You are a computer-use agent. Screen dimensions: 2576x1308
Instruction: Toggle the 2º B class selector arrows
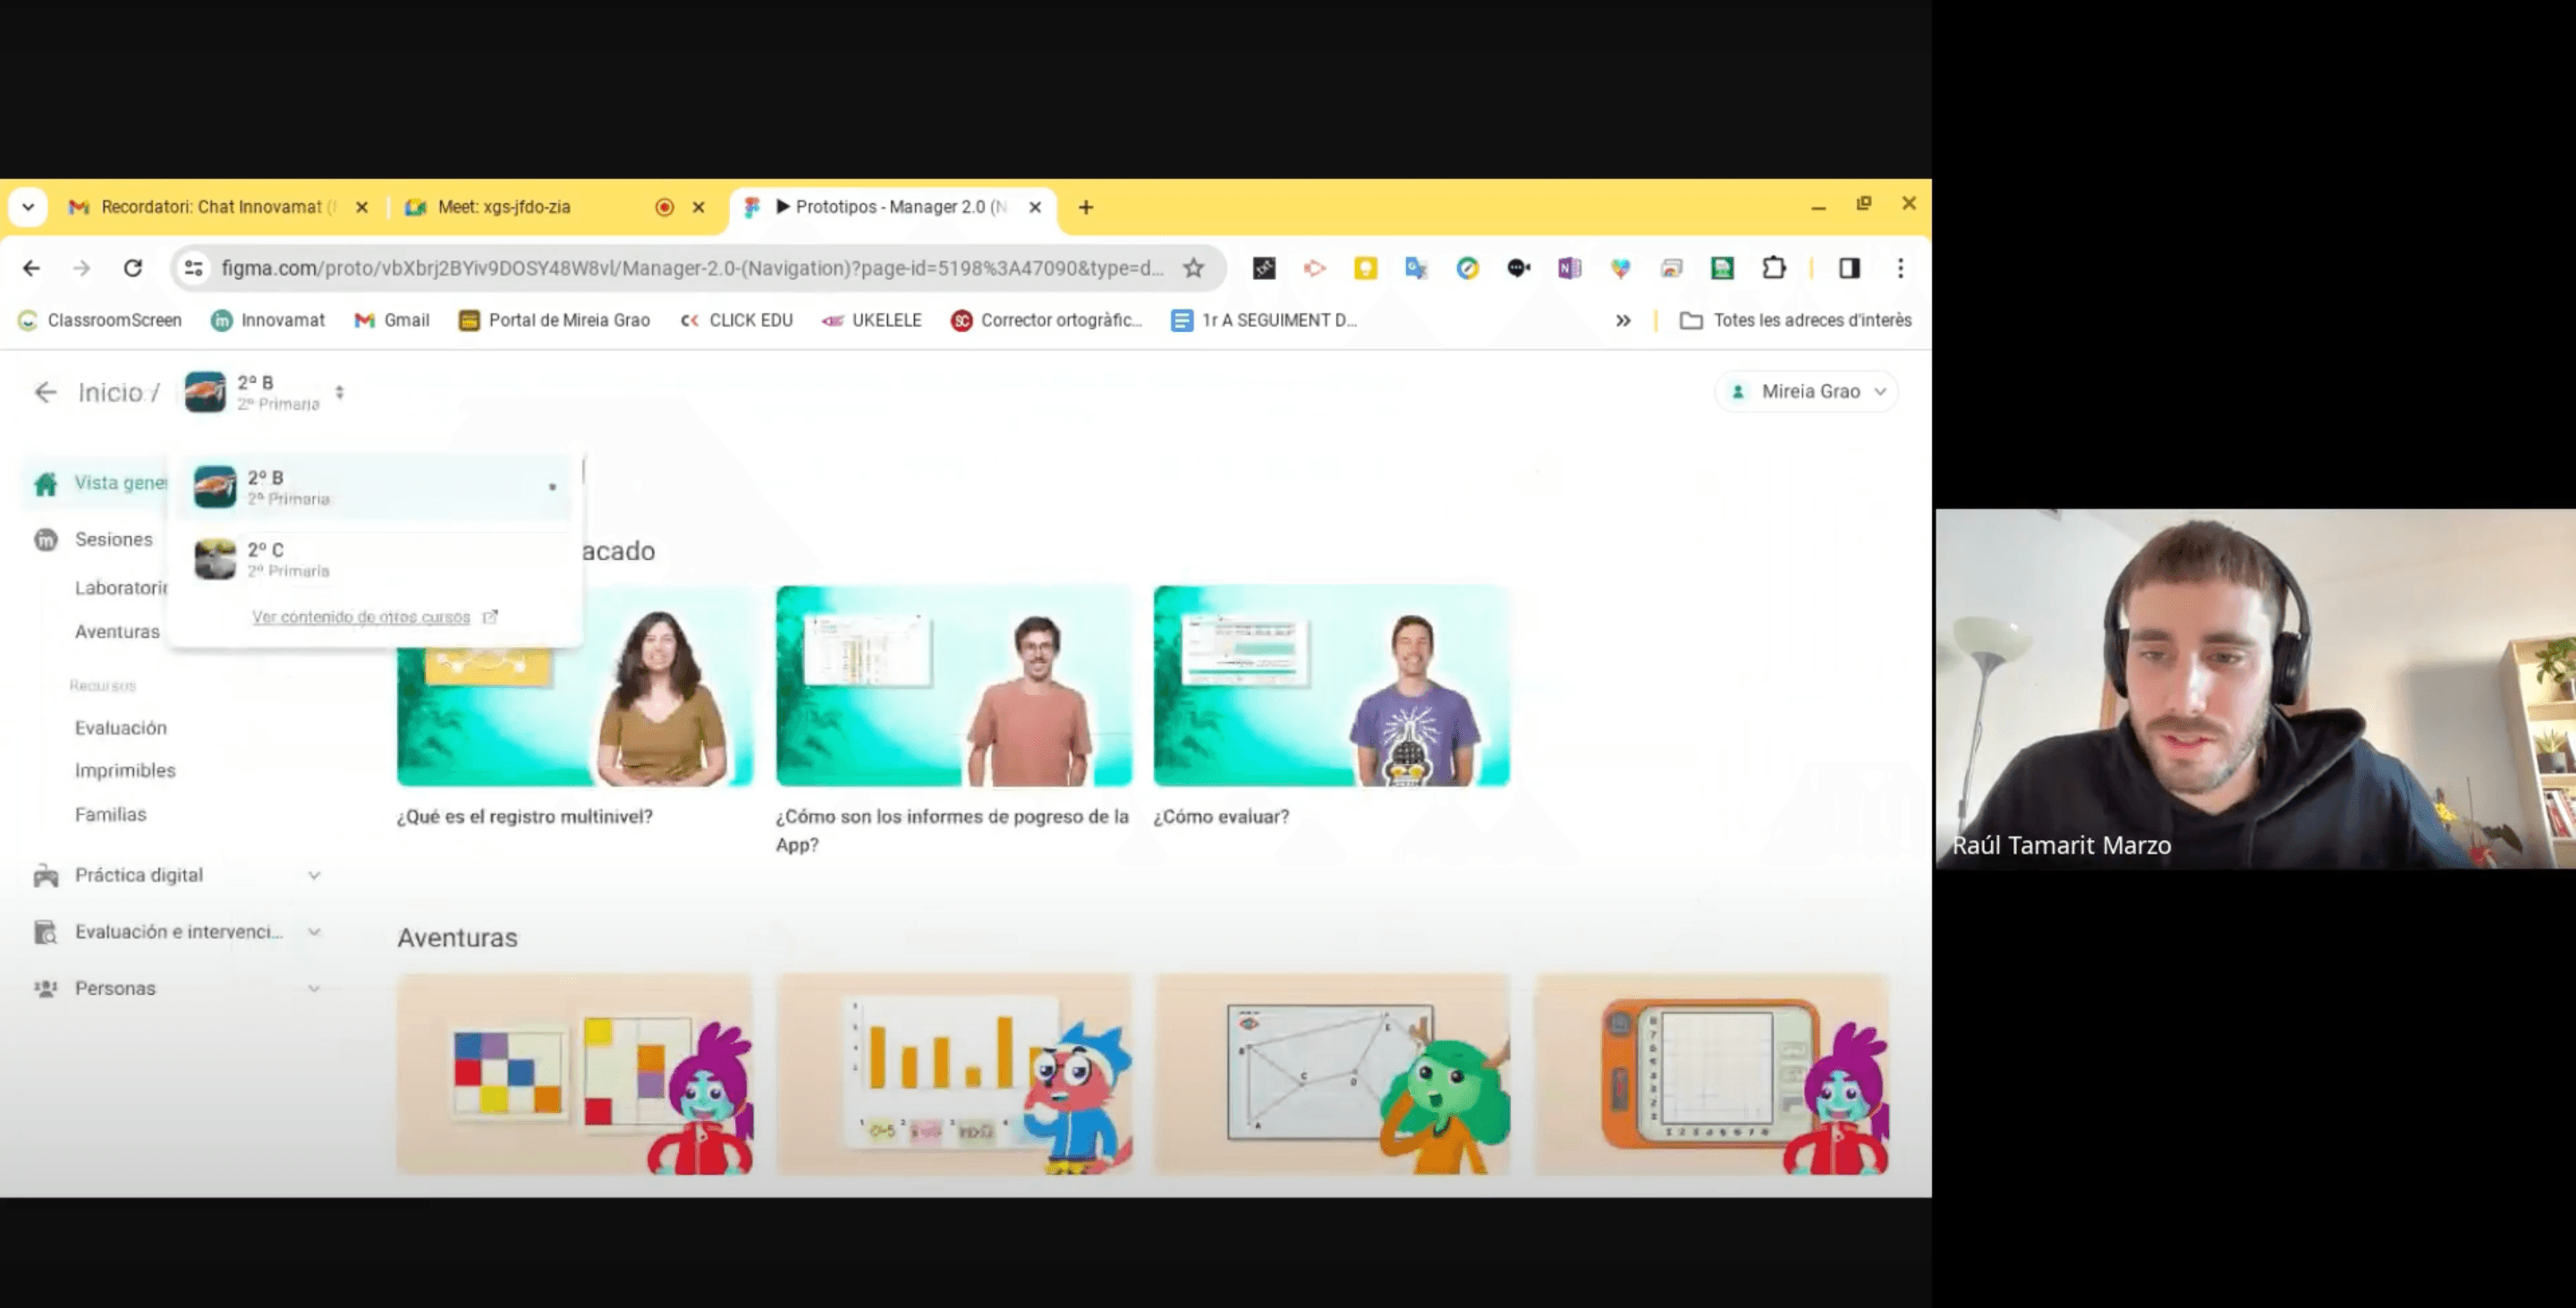pyautogui.click(x=340, y=393)
